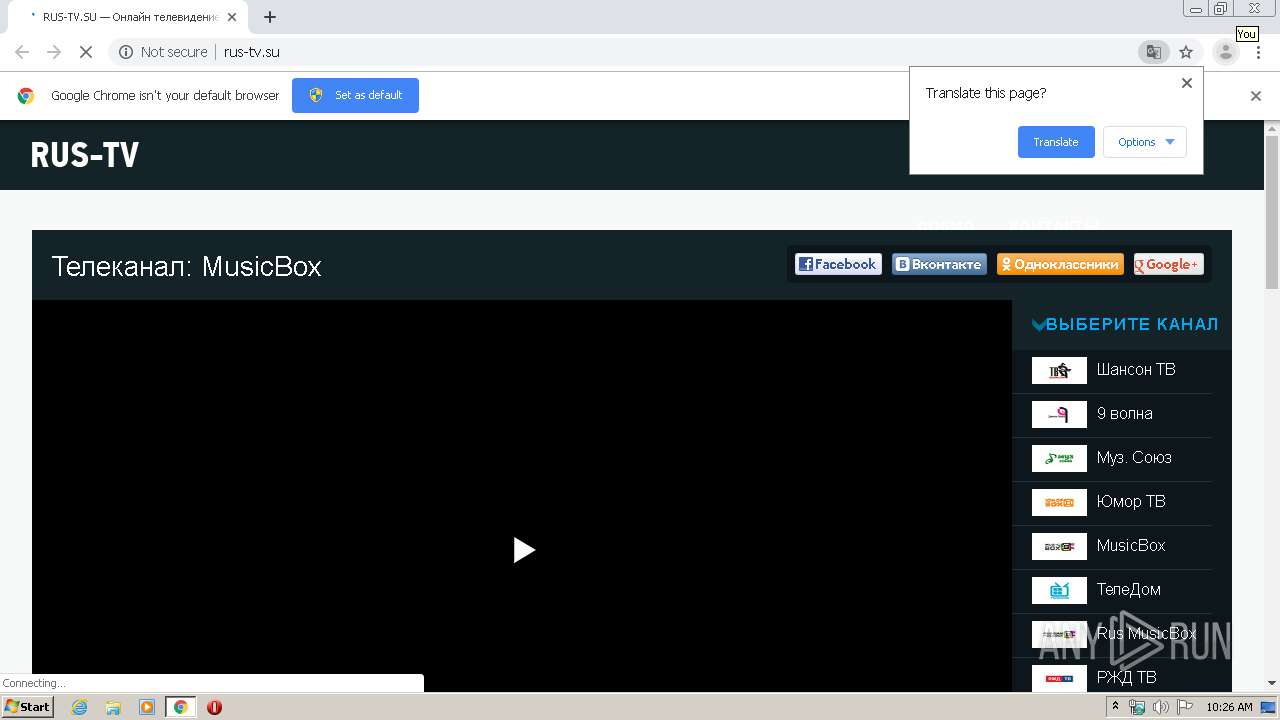This screenshot has width=1280, height=720.
Task: Bookmark this page with the star icon
Action: (x=1186, y=52)
